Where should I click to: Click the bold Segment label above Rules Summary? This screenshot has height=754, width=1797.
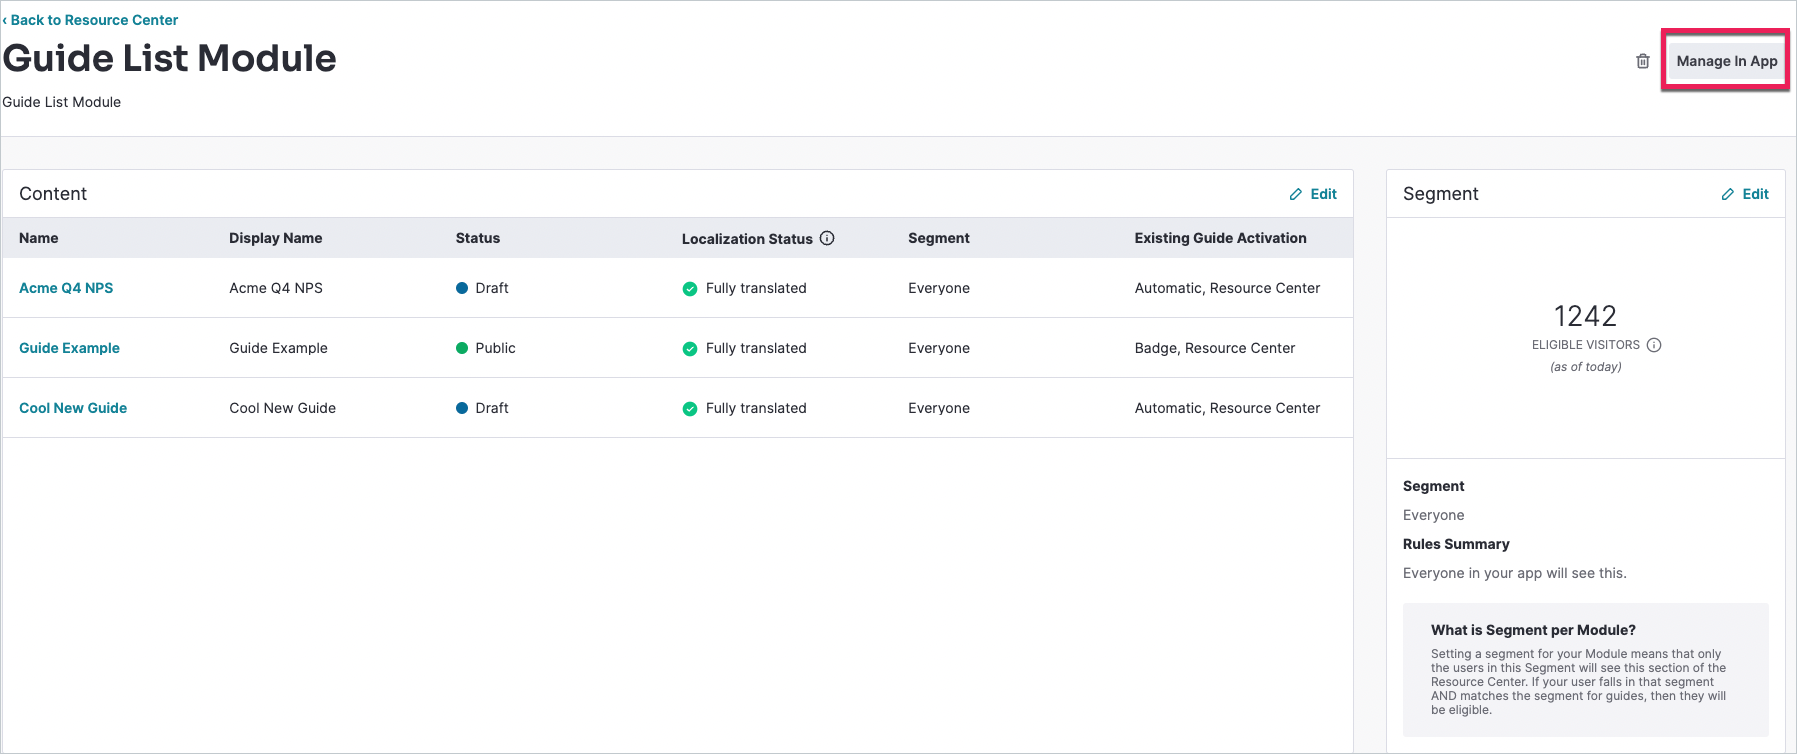[x=1433, y=486]
